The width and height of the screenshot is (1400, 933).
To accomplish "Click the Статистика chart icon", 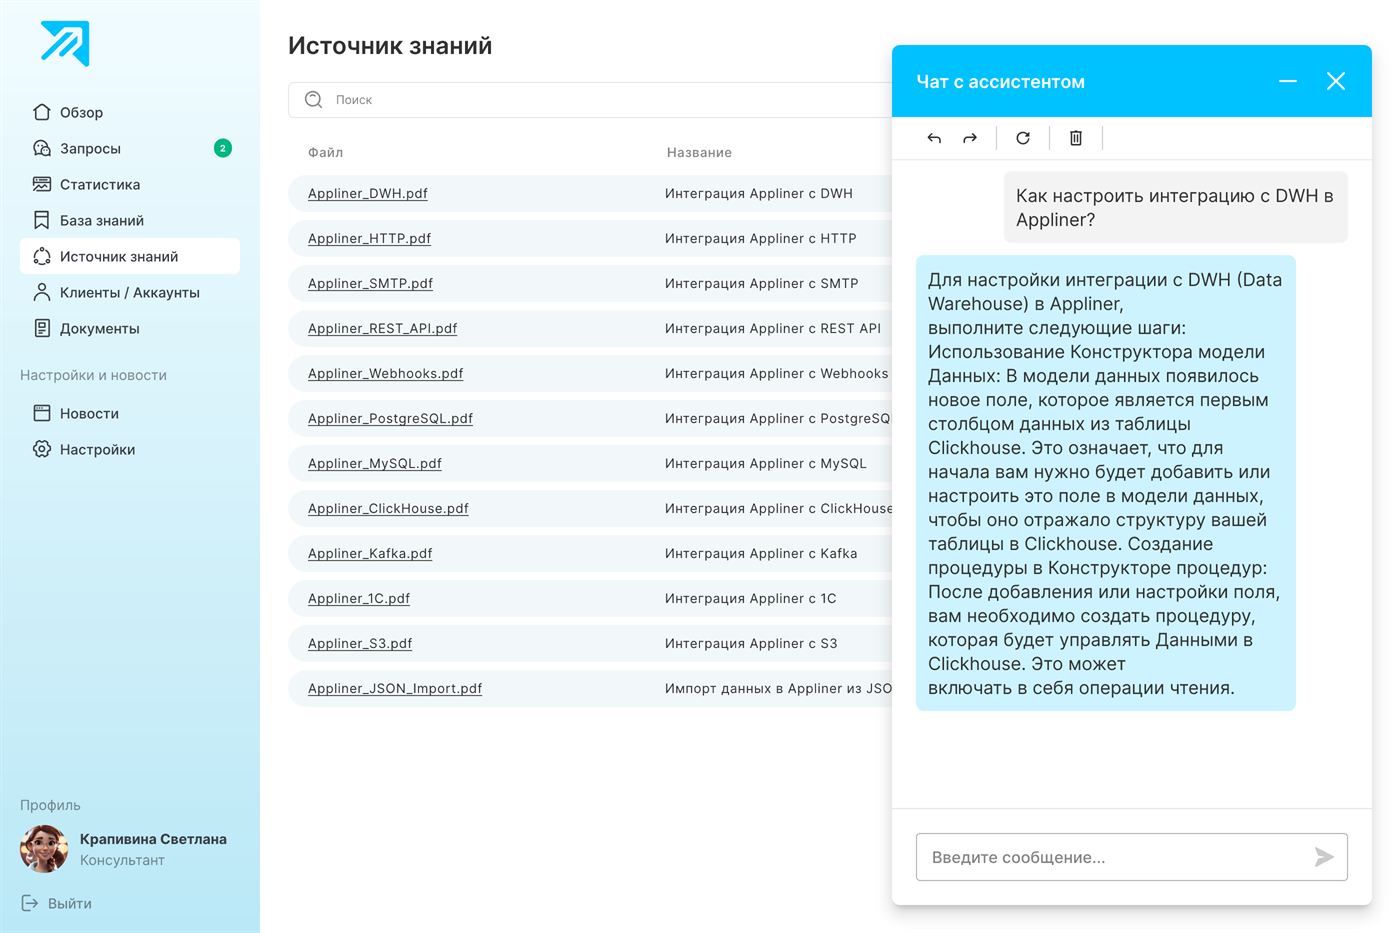I will tap(42, 184).
